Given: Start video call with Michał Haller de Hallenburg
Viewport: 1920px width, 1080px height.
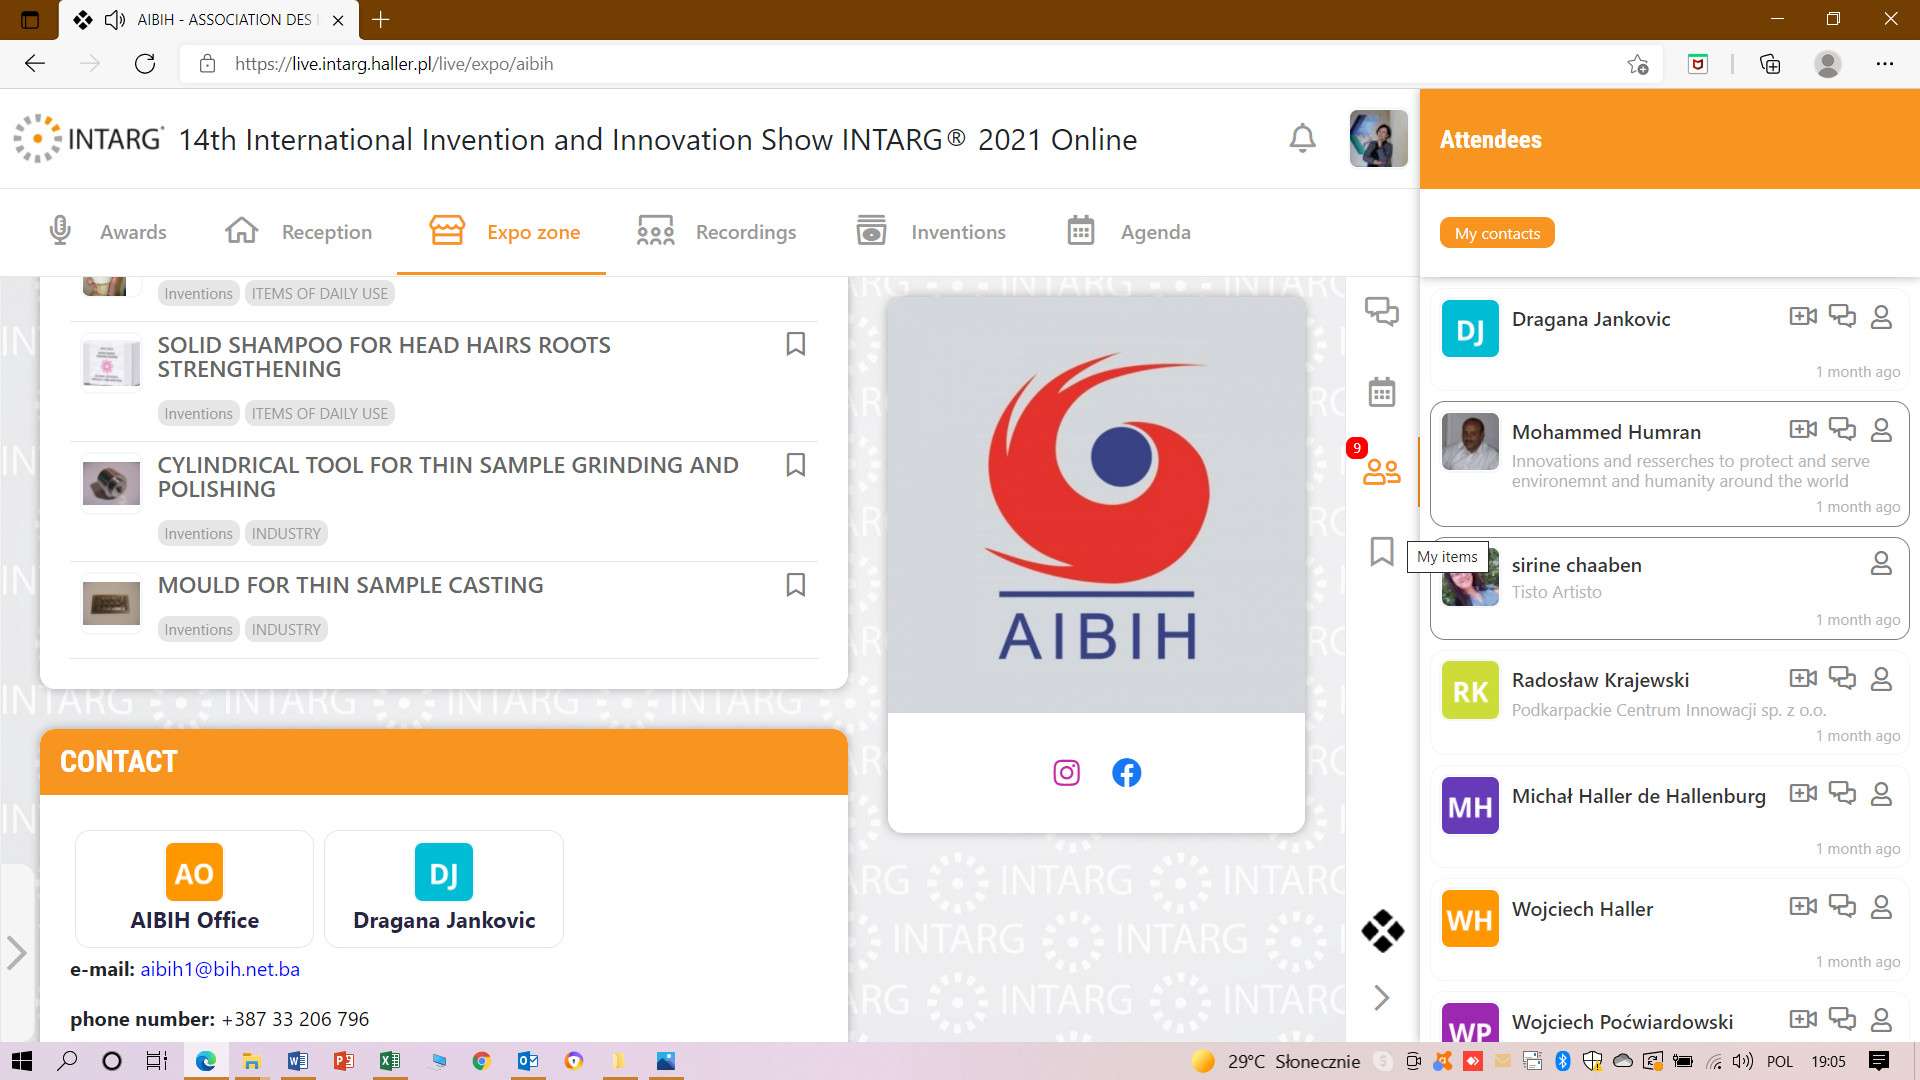Looking at the screenshot, I should [x=1803, y=793].
